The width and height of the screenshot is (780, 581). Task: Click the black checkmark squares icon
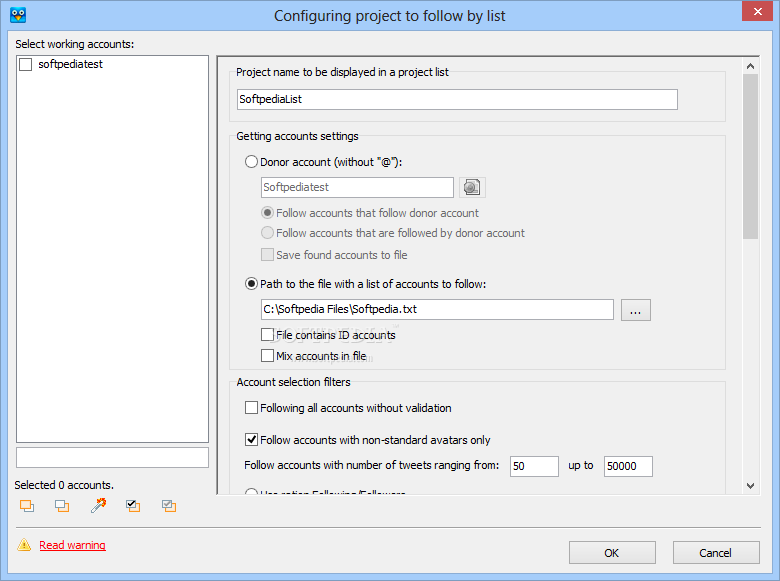point(133,506)
